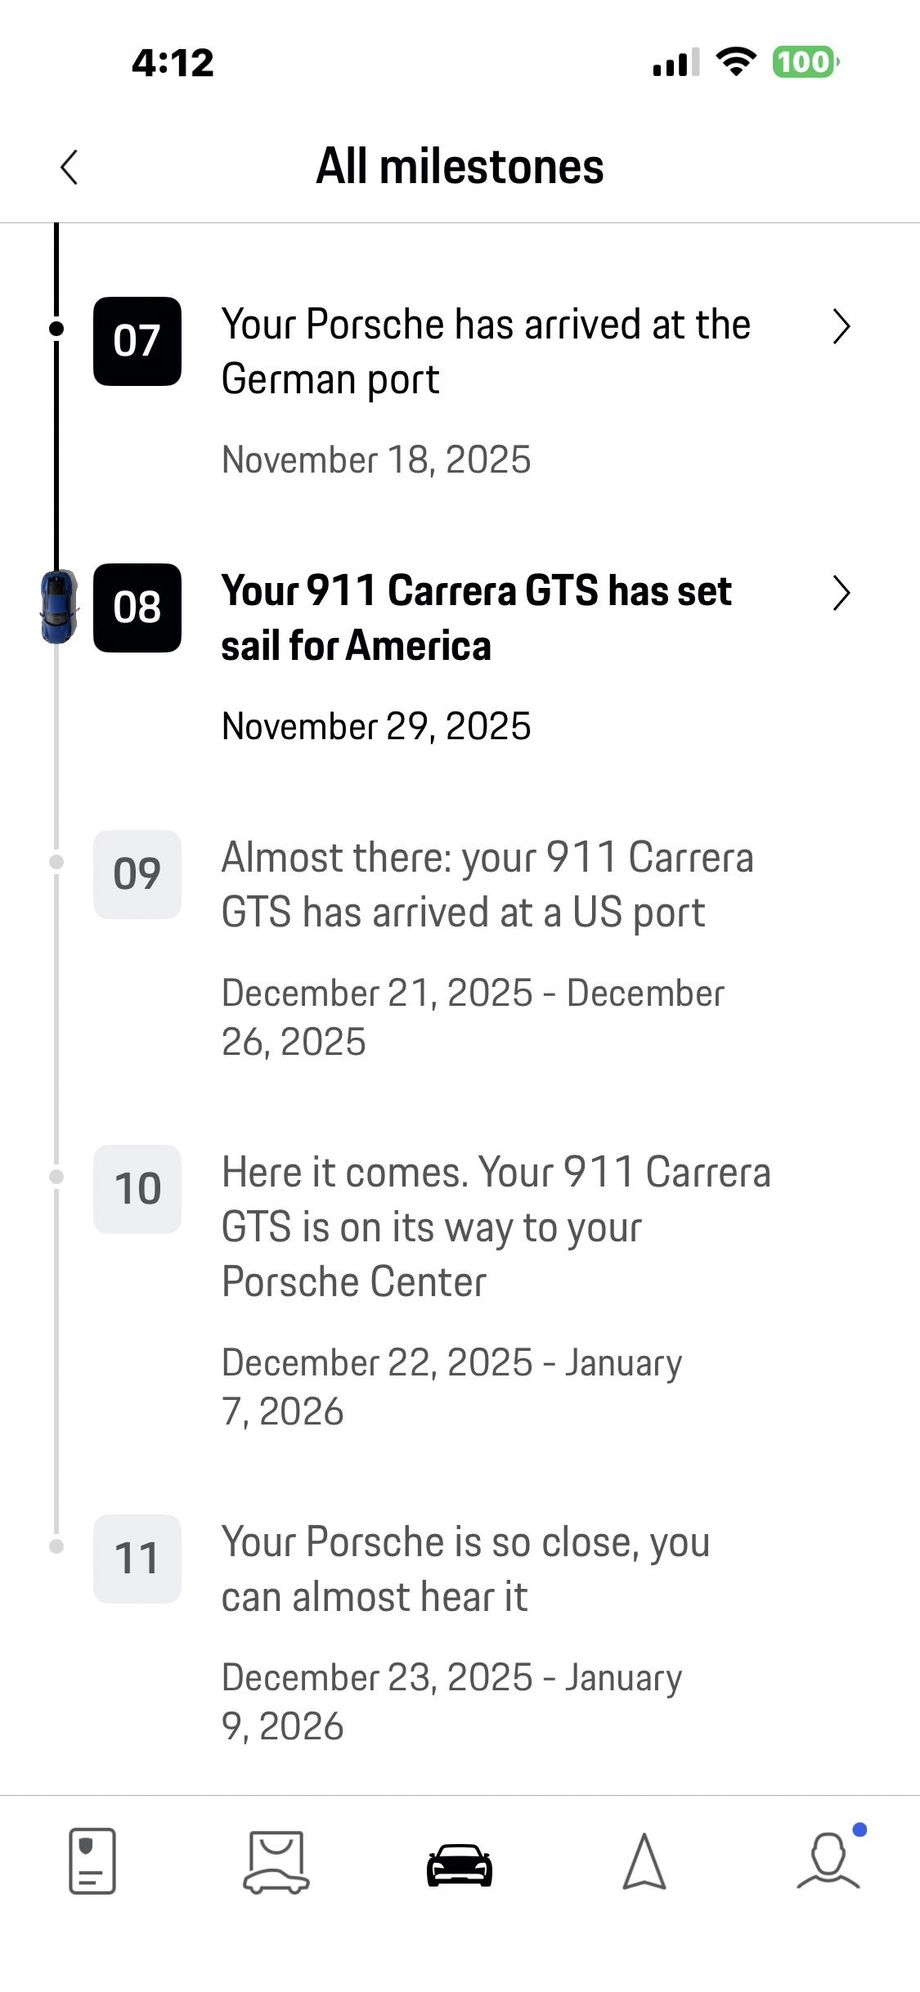Image resolution: width=920 pixels, height=1992 pixels.
Task: Tap the Wi-Fi status icon
Action: (737, 62)
